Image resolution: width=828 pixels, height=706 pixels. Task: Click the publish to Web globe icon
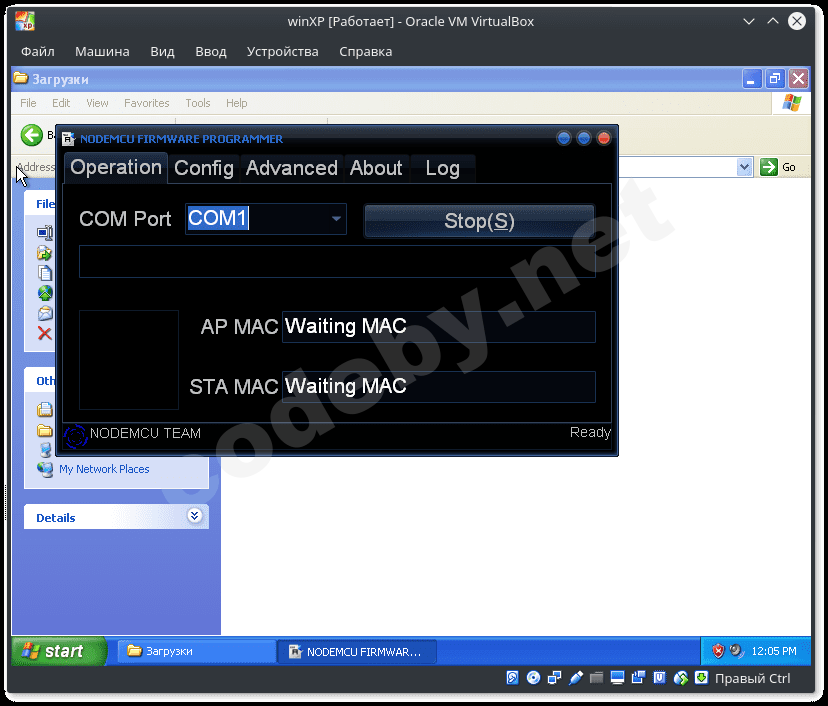tap(45, 293)
